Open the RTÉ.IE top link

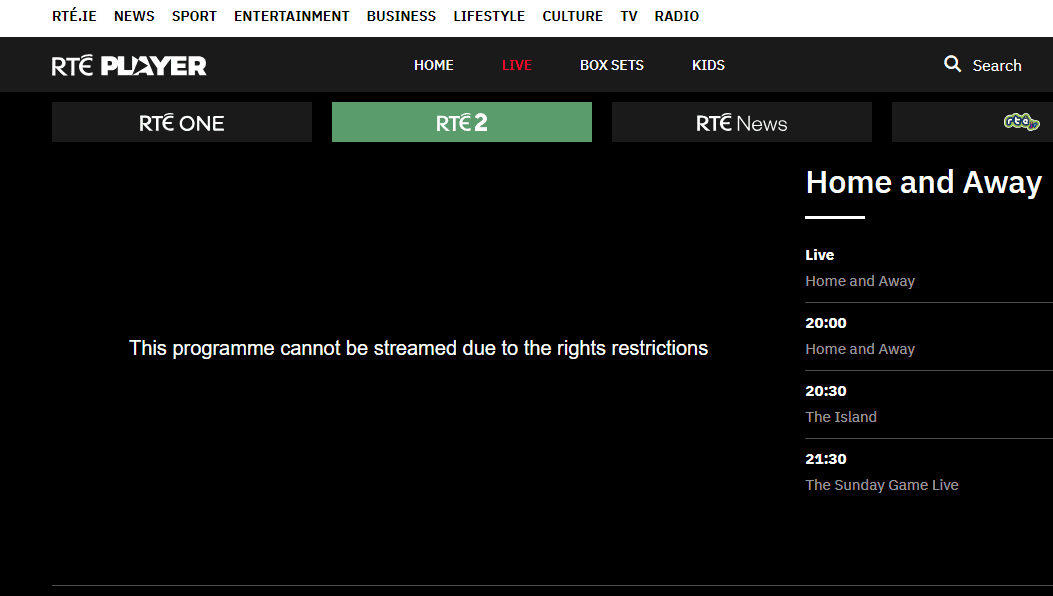point(74,16)
